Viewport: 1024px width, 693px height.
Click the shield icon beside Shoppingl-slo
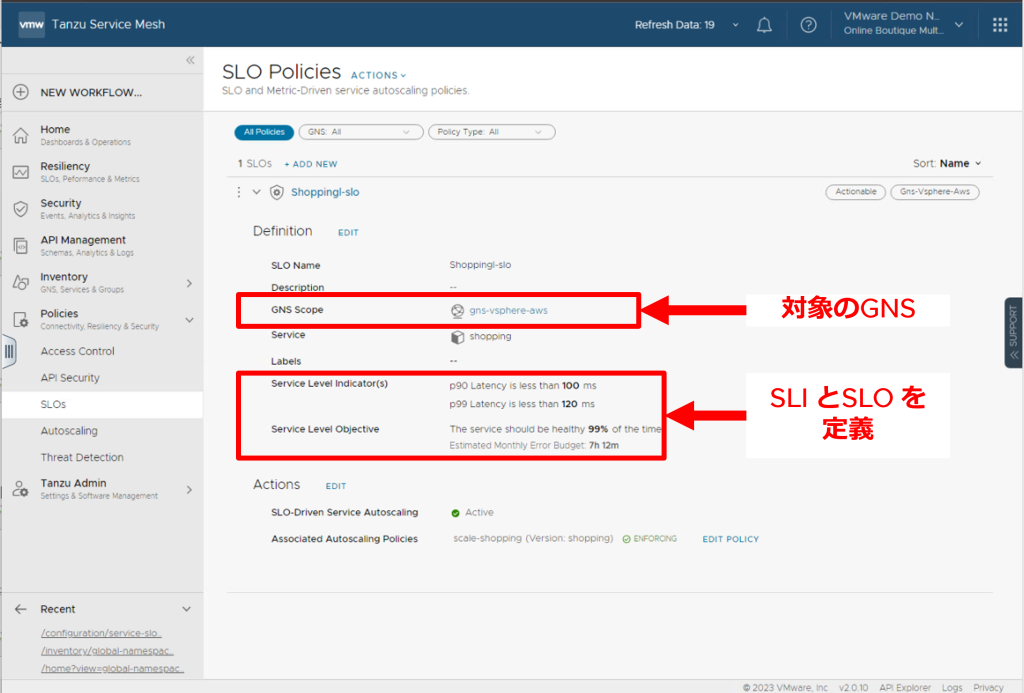click(x=277, y=192)
